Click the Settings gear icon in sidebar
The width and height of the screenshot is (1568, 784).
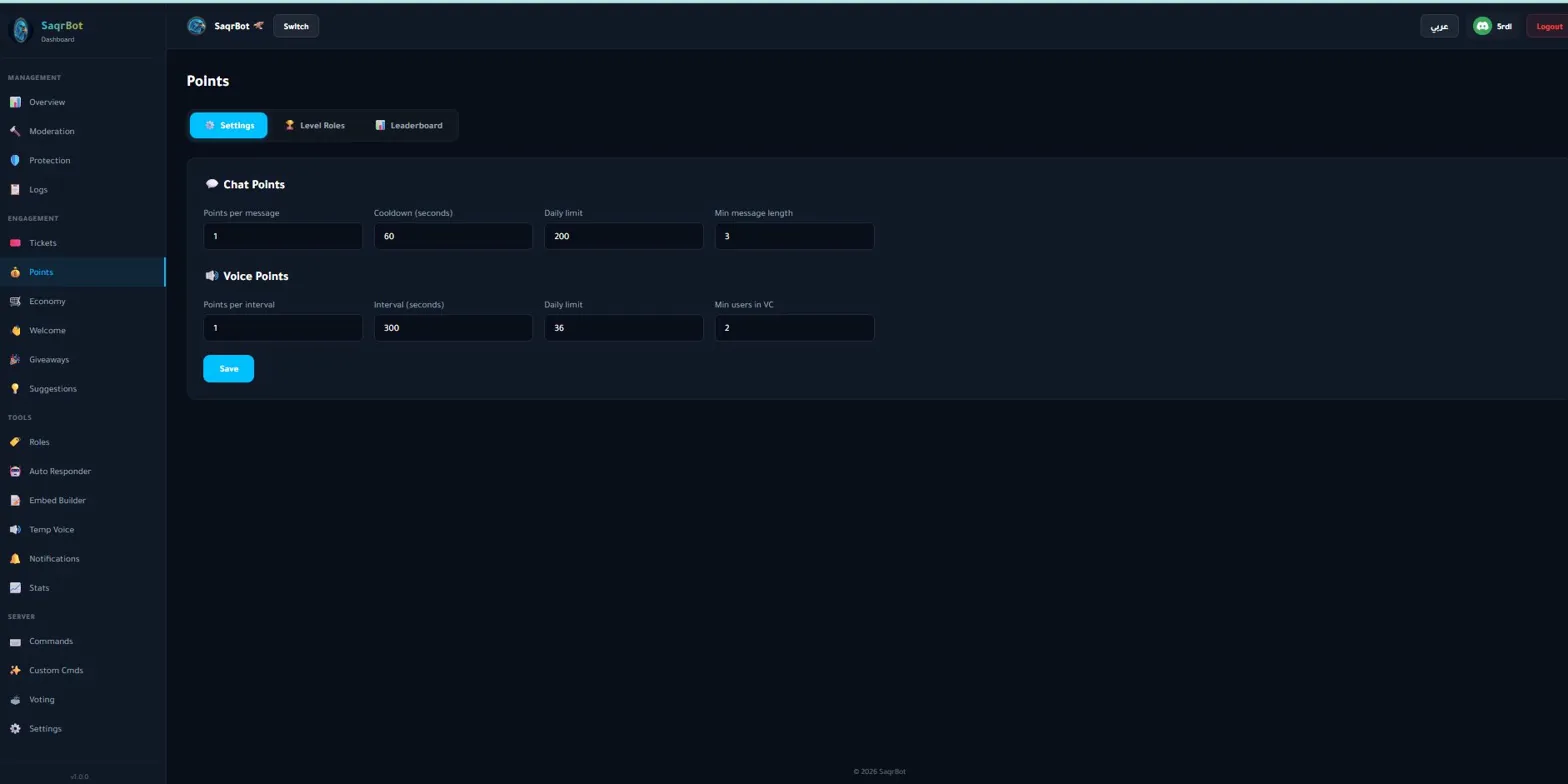(x=15, y=728)
